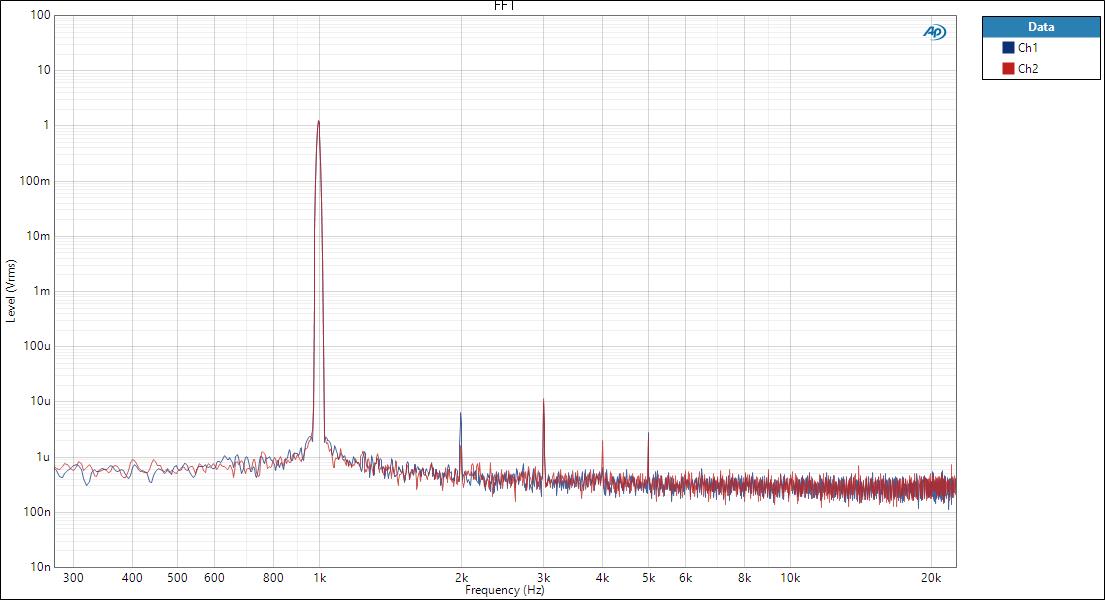1105x600 pixels.
Task: Click the blue Ch1 color swatch
Action: (x=1008, y=48)
